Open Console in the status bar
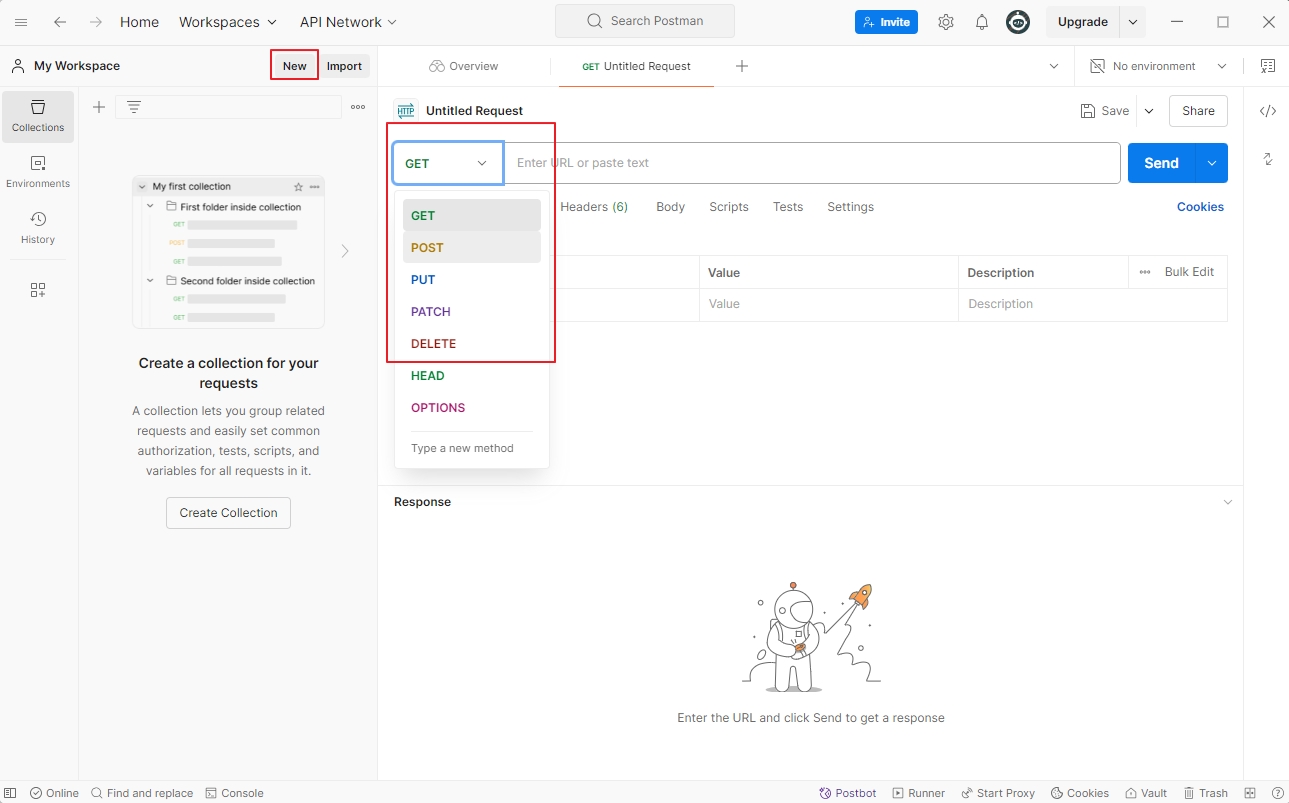The image size is (1289, 803). click(234, 793)
